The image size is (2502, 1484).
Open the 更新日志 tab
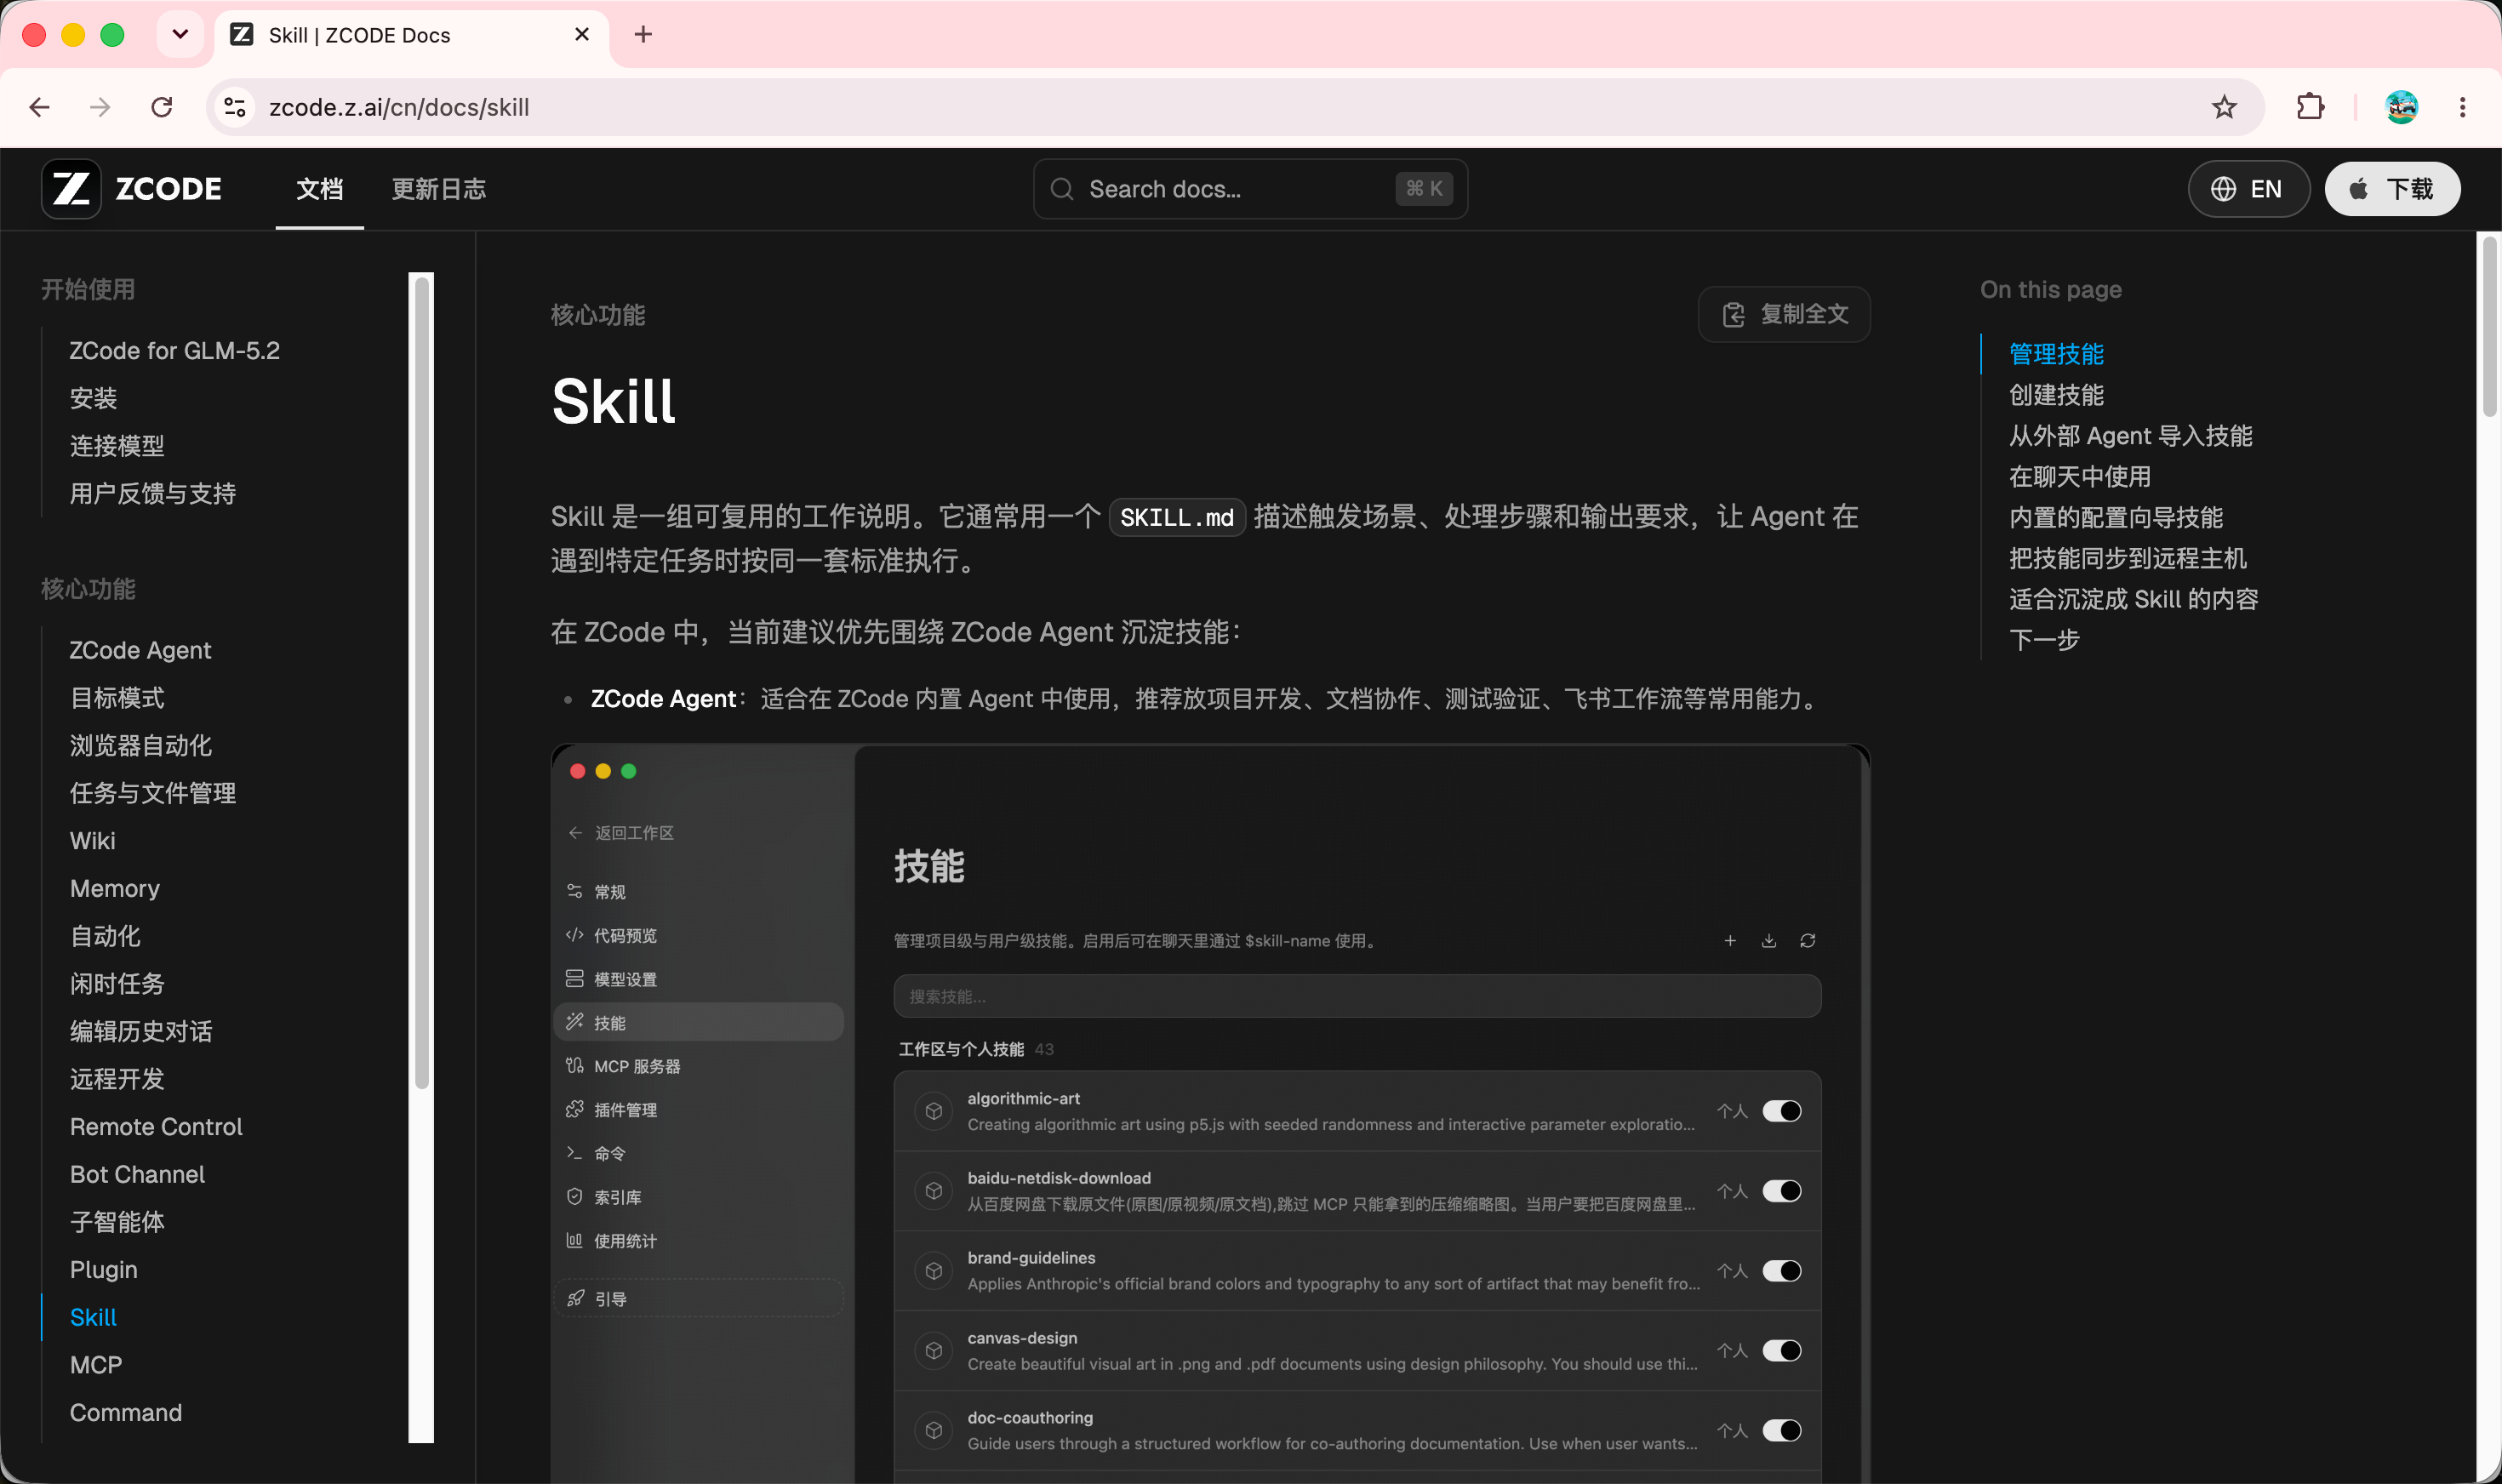click(439, 189)
